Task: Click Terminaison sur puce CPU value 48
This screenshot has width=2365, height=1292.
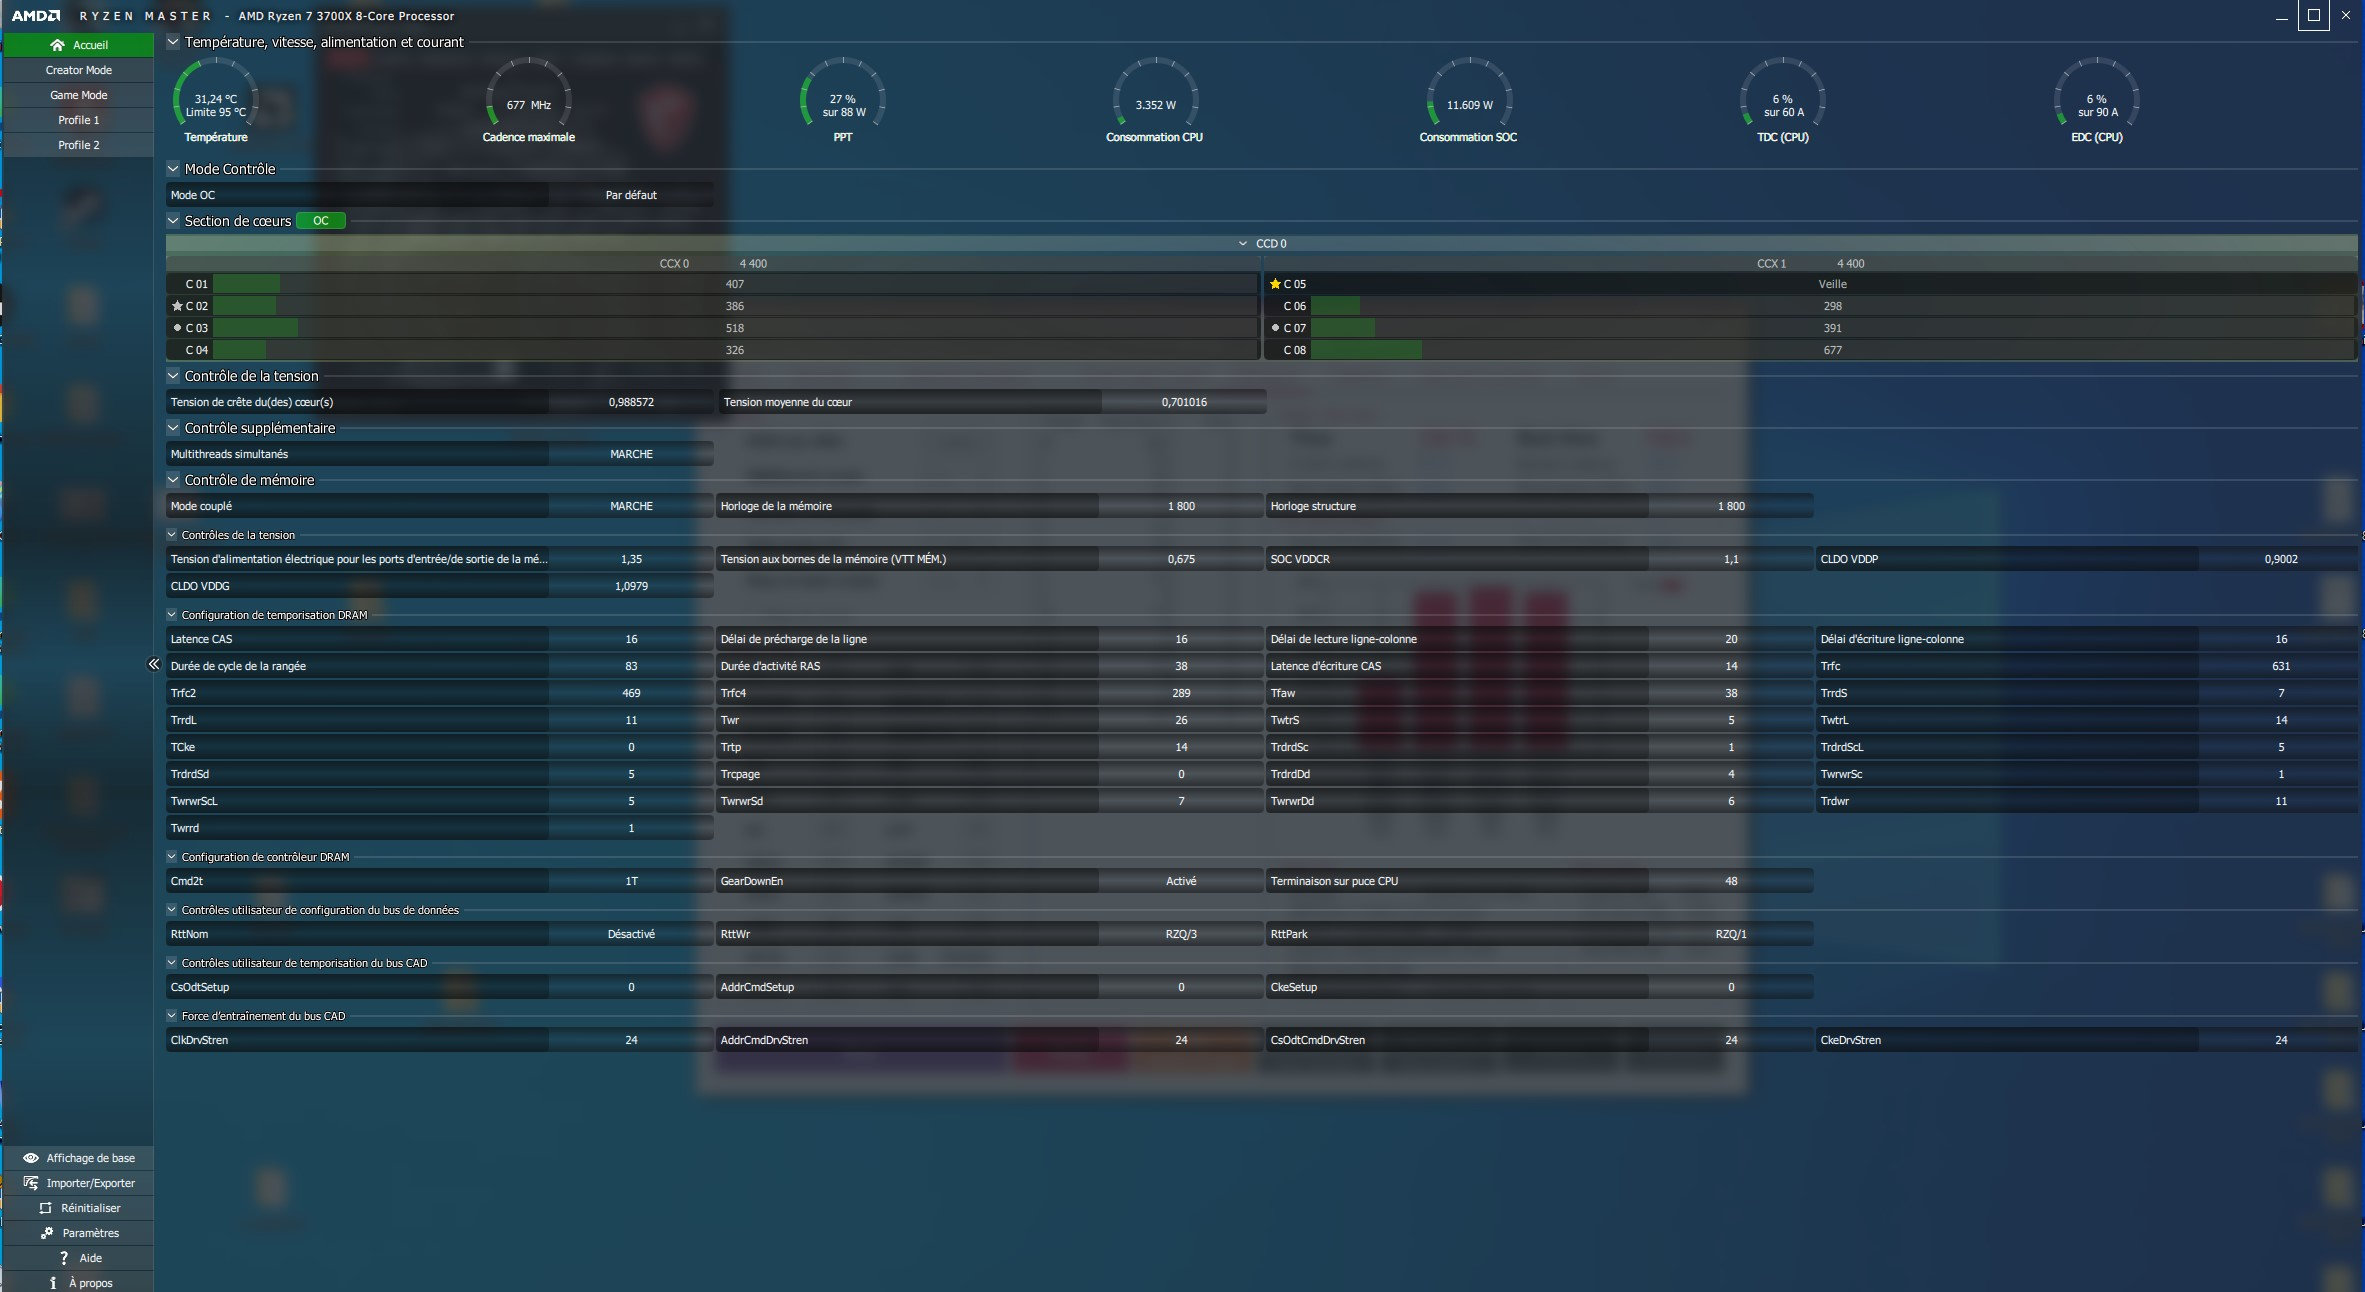Action: (1731, 881)
